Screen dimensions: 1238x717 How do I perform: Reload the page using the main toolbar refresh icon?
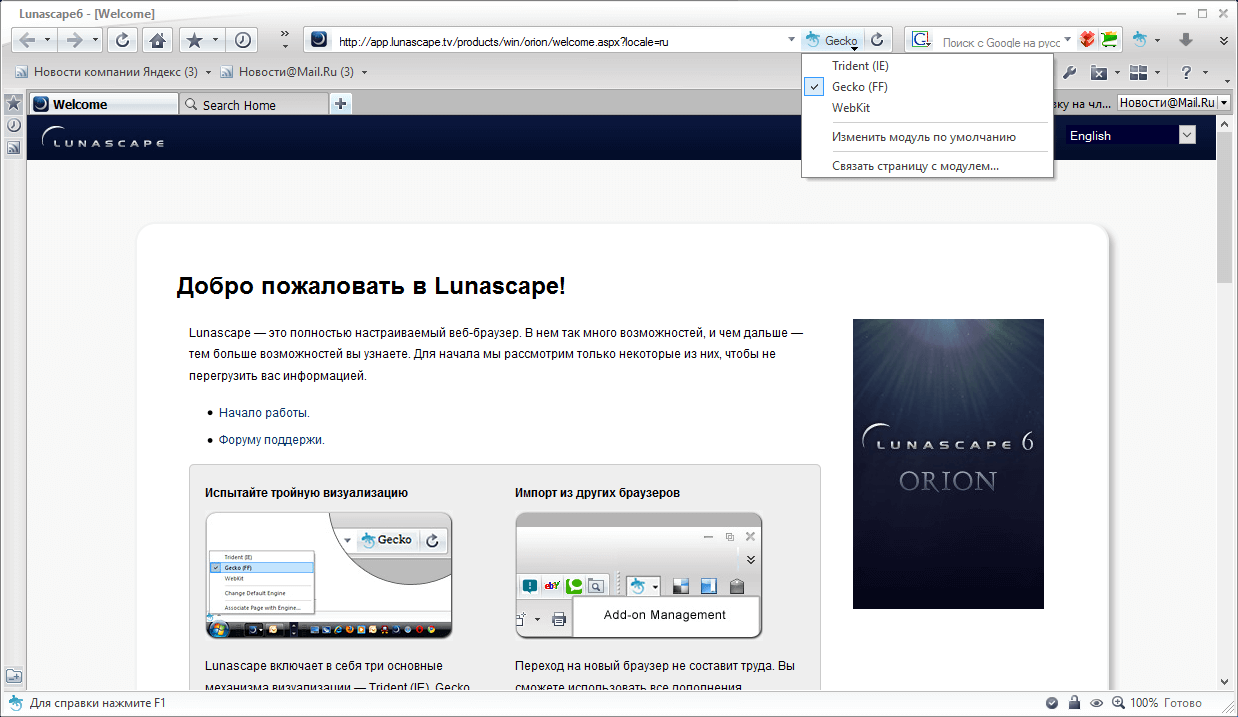[x=122, y=40]
